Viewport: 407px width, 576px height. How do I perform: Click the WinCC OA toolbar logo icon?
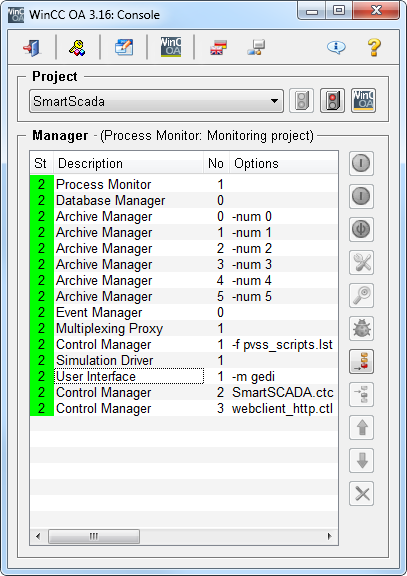pyautogui.click(x=171, y=47)
